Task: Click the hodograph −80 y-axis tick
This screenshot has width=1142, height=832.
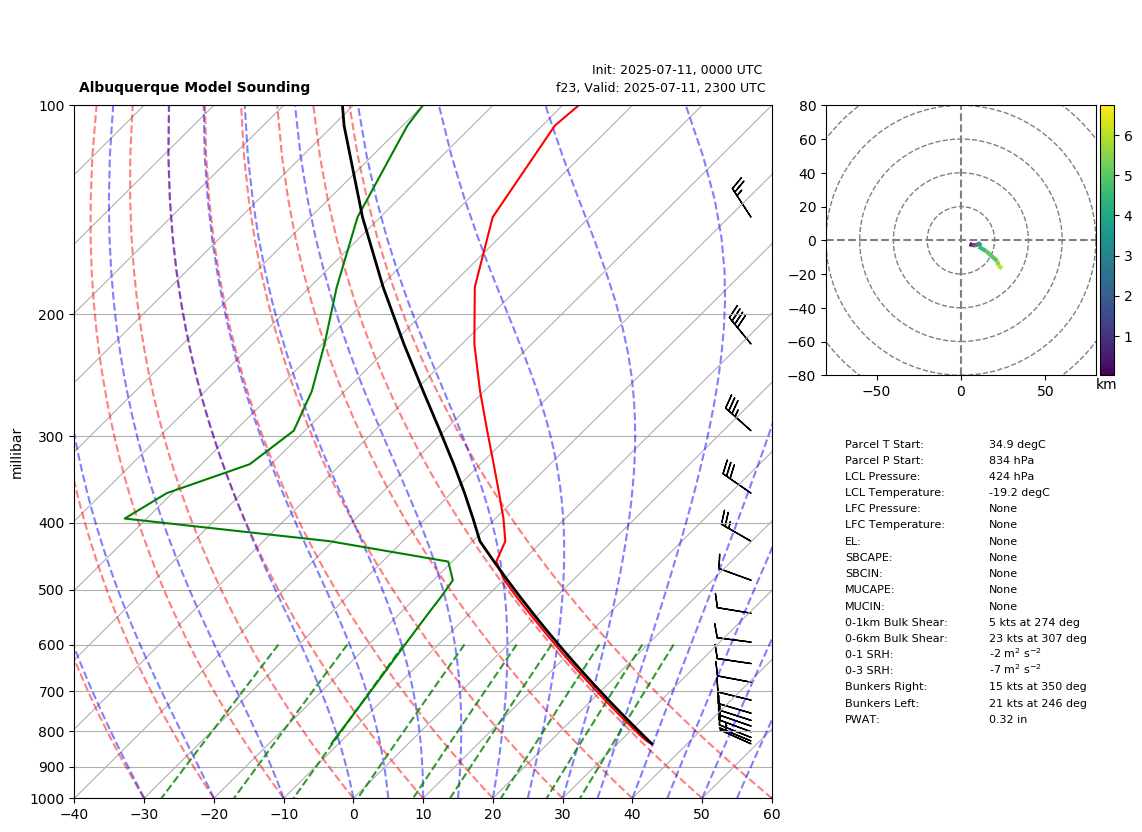Action: [804, 376]
